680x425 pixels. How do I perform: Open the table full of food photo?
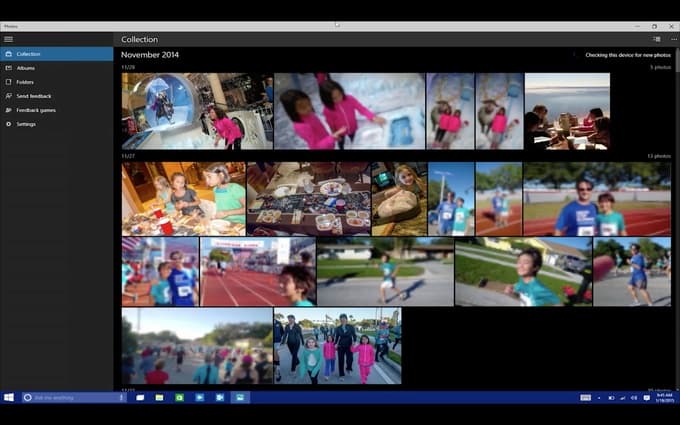pyautogui.click(x=309, y=199)
